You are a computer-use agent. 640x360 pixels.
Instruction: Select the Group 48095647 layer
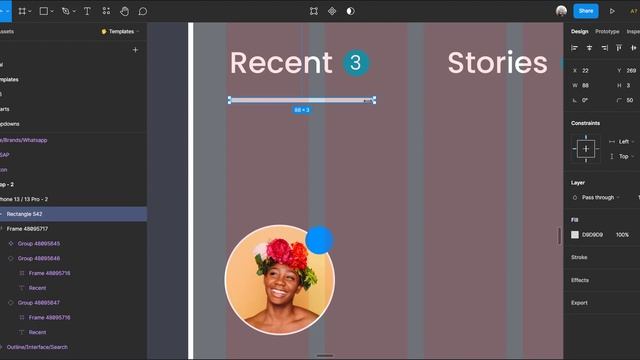73,302
